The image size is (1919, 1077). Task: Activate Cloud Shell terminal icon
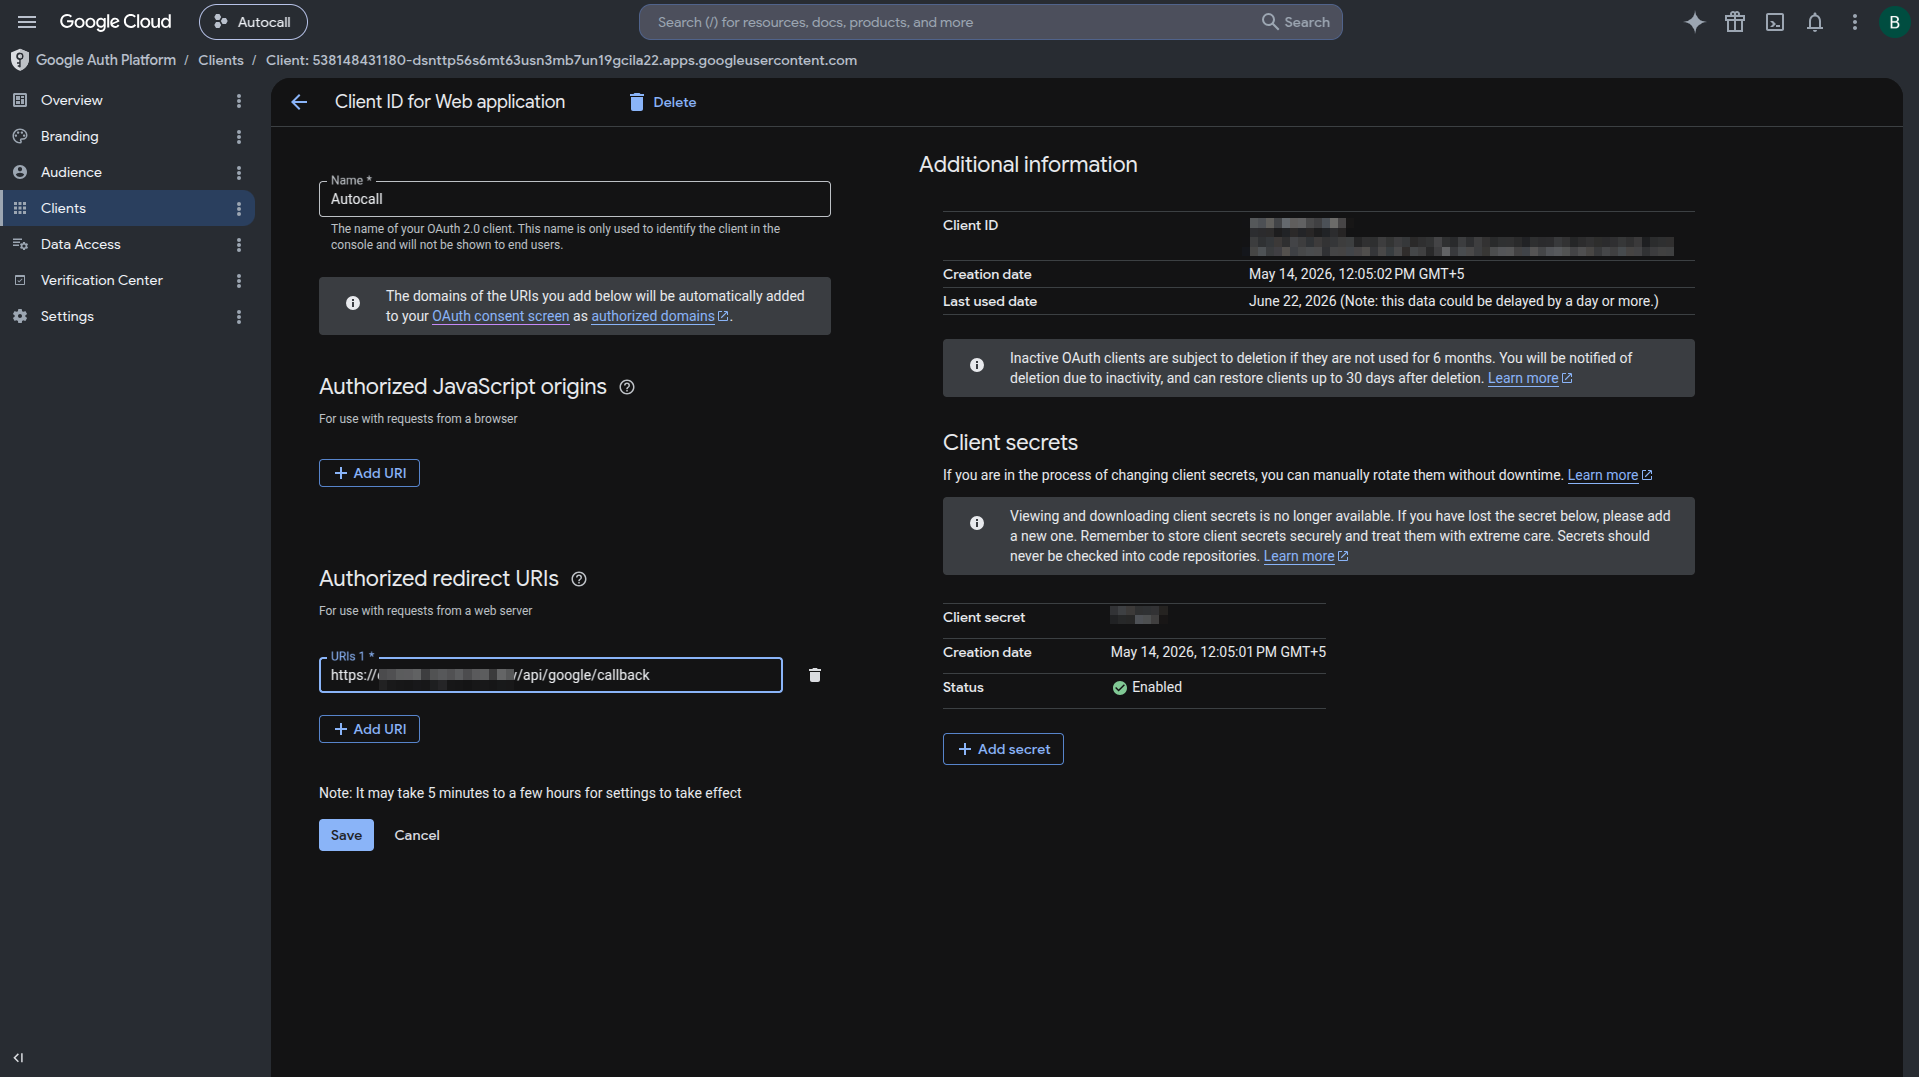pyautogui.click(x=1774, y=22)
